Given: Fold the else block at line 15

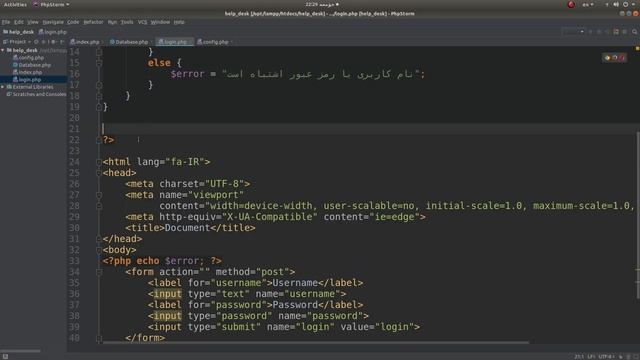Looking at the screenshot, I should click(99, 63).
